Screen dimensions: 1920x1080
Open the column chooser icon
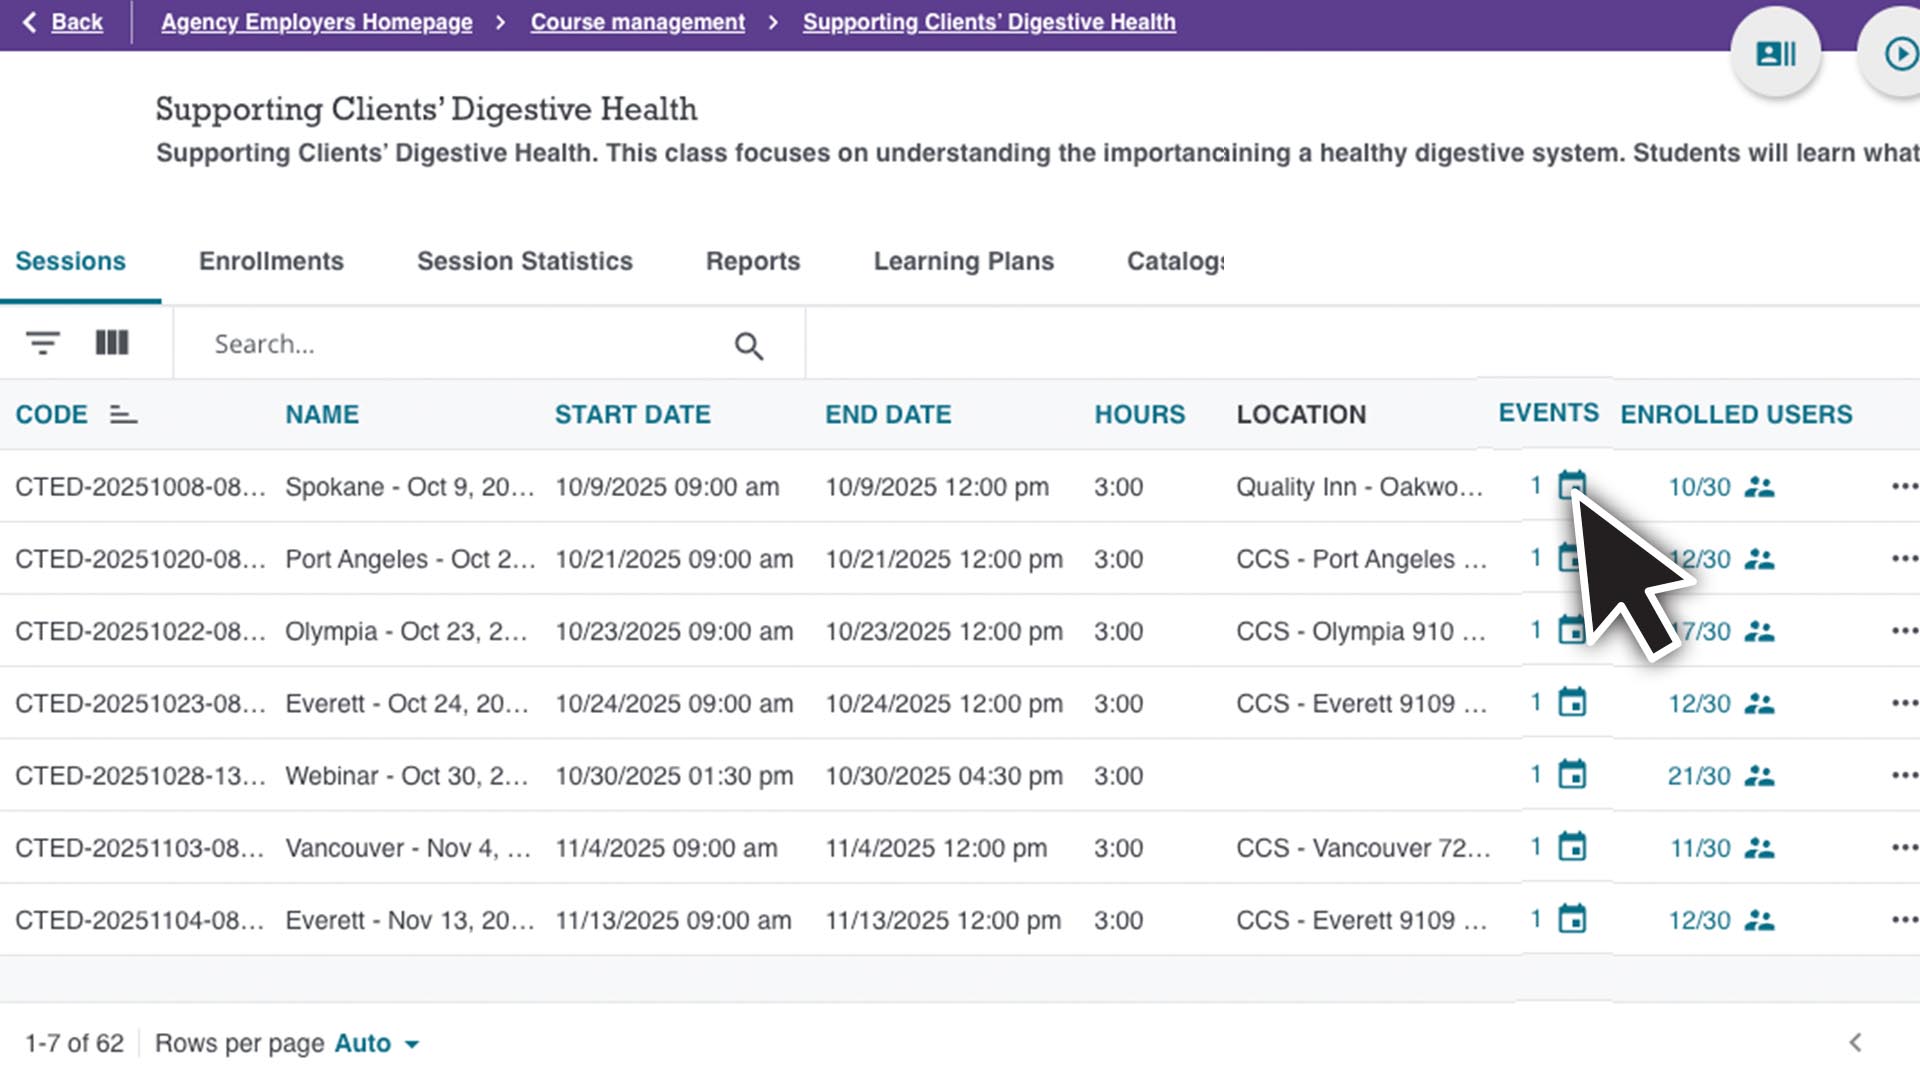tap(112, 343)
